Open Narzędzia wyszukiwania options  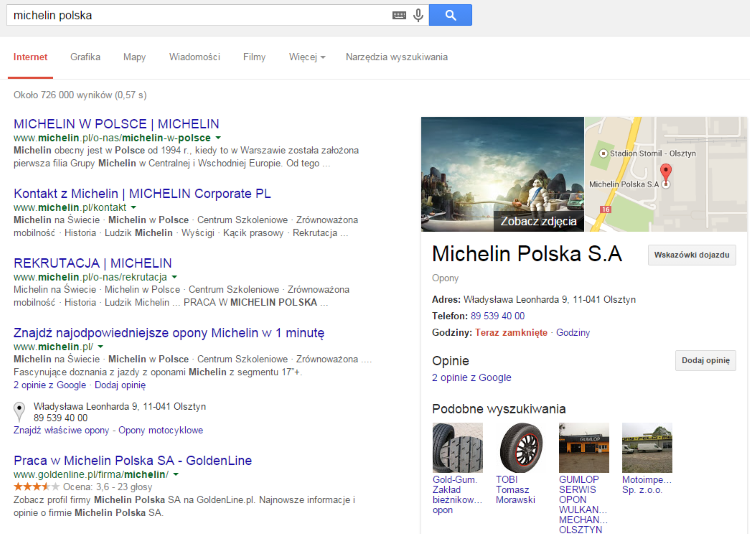pos(397,57)
